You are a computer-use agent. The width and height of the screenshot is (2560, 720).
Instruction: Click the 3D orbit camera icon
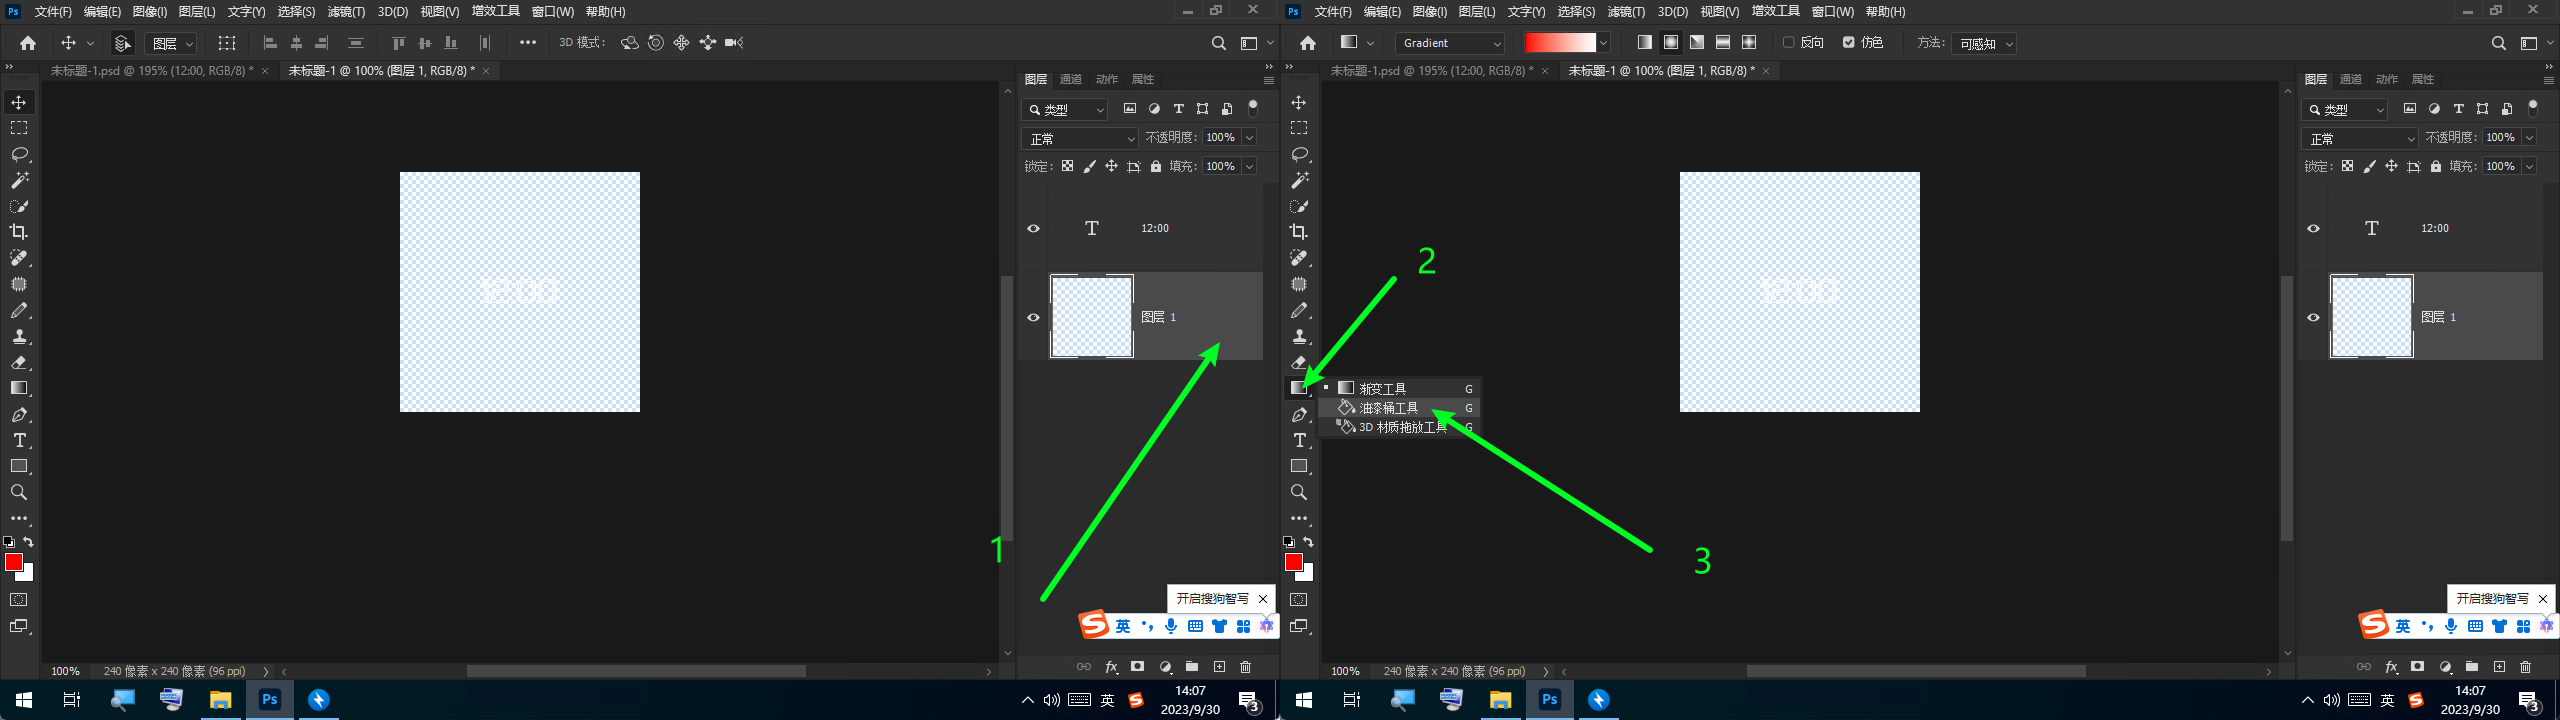[629, 43]
